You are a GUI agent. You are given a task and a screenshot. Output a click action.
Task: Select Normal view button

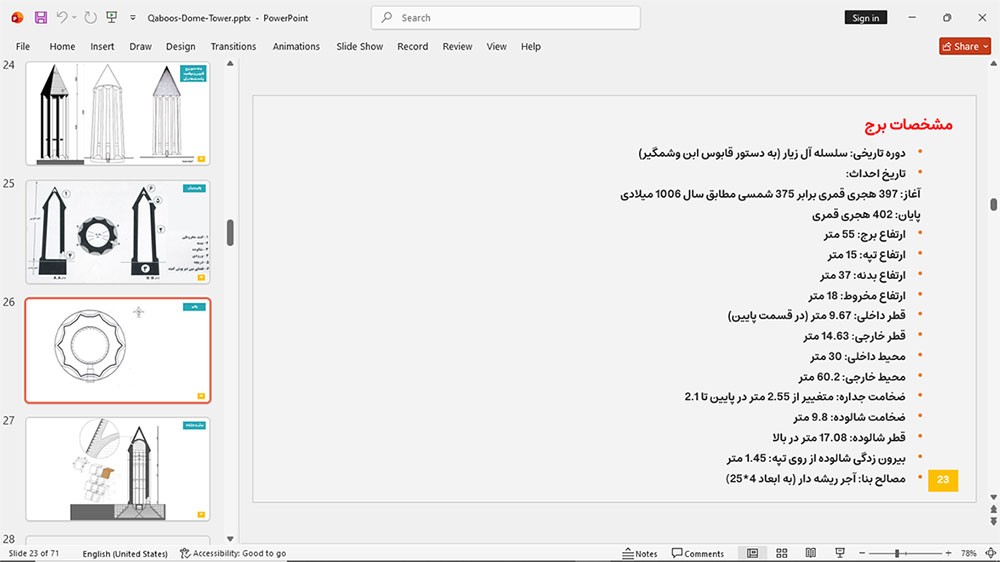pos(753,553)
